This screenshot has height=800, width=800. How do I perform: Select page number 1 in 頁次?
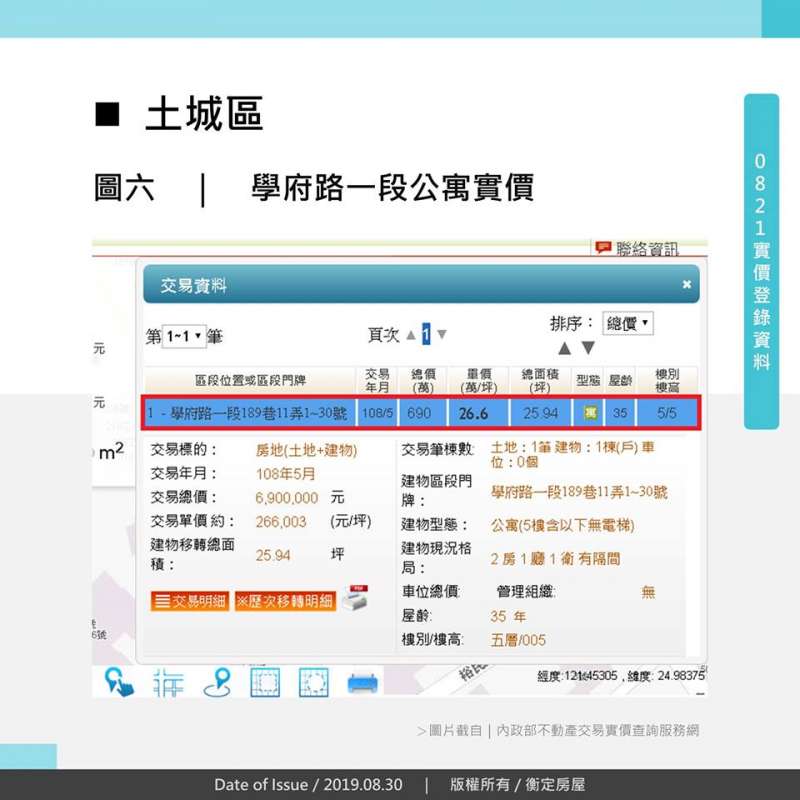click(426, 335)
